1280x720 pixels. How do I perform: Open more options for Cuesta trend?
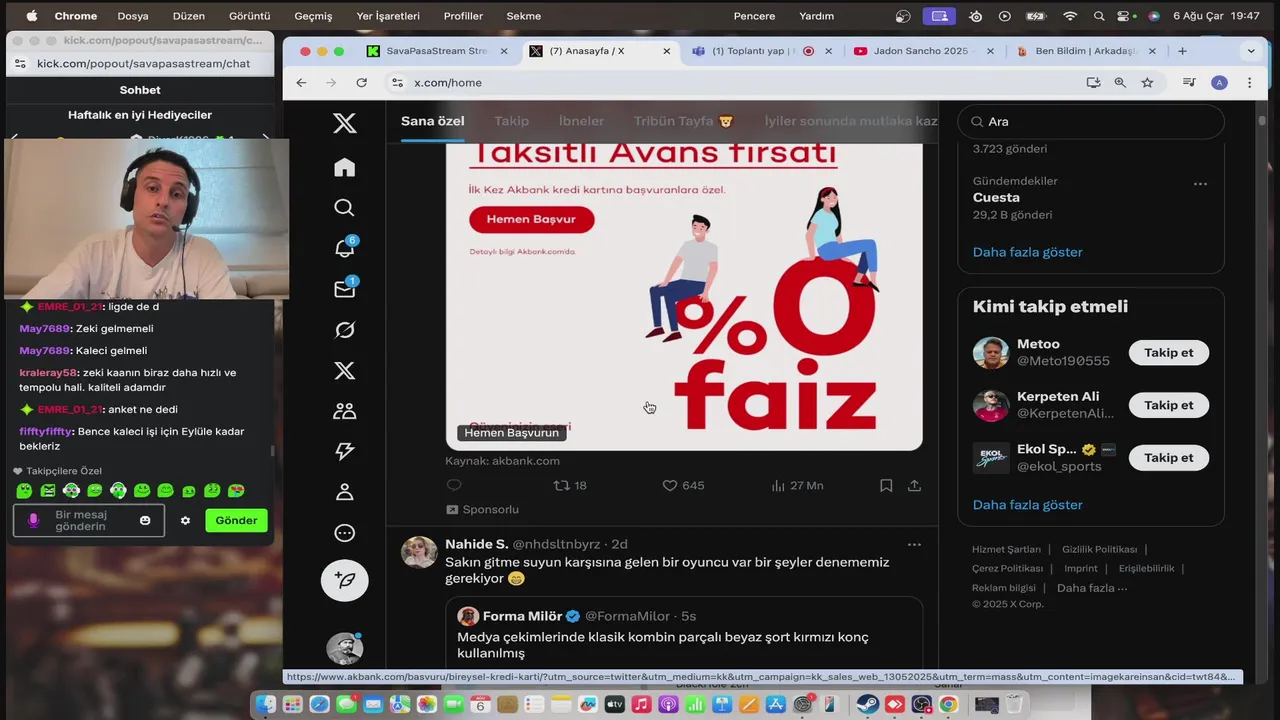pos(1200,183)
